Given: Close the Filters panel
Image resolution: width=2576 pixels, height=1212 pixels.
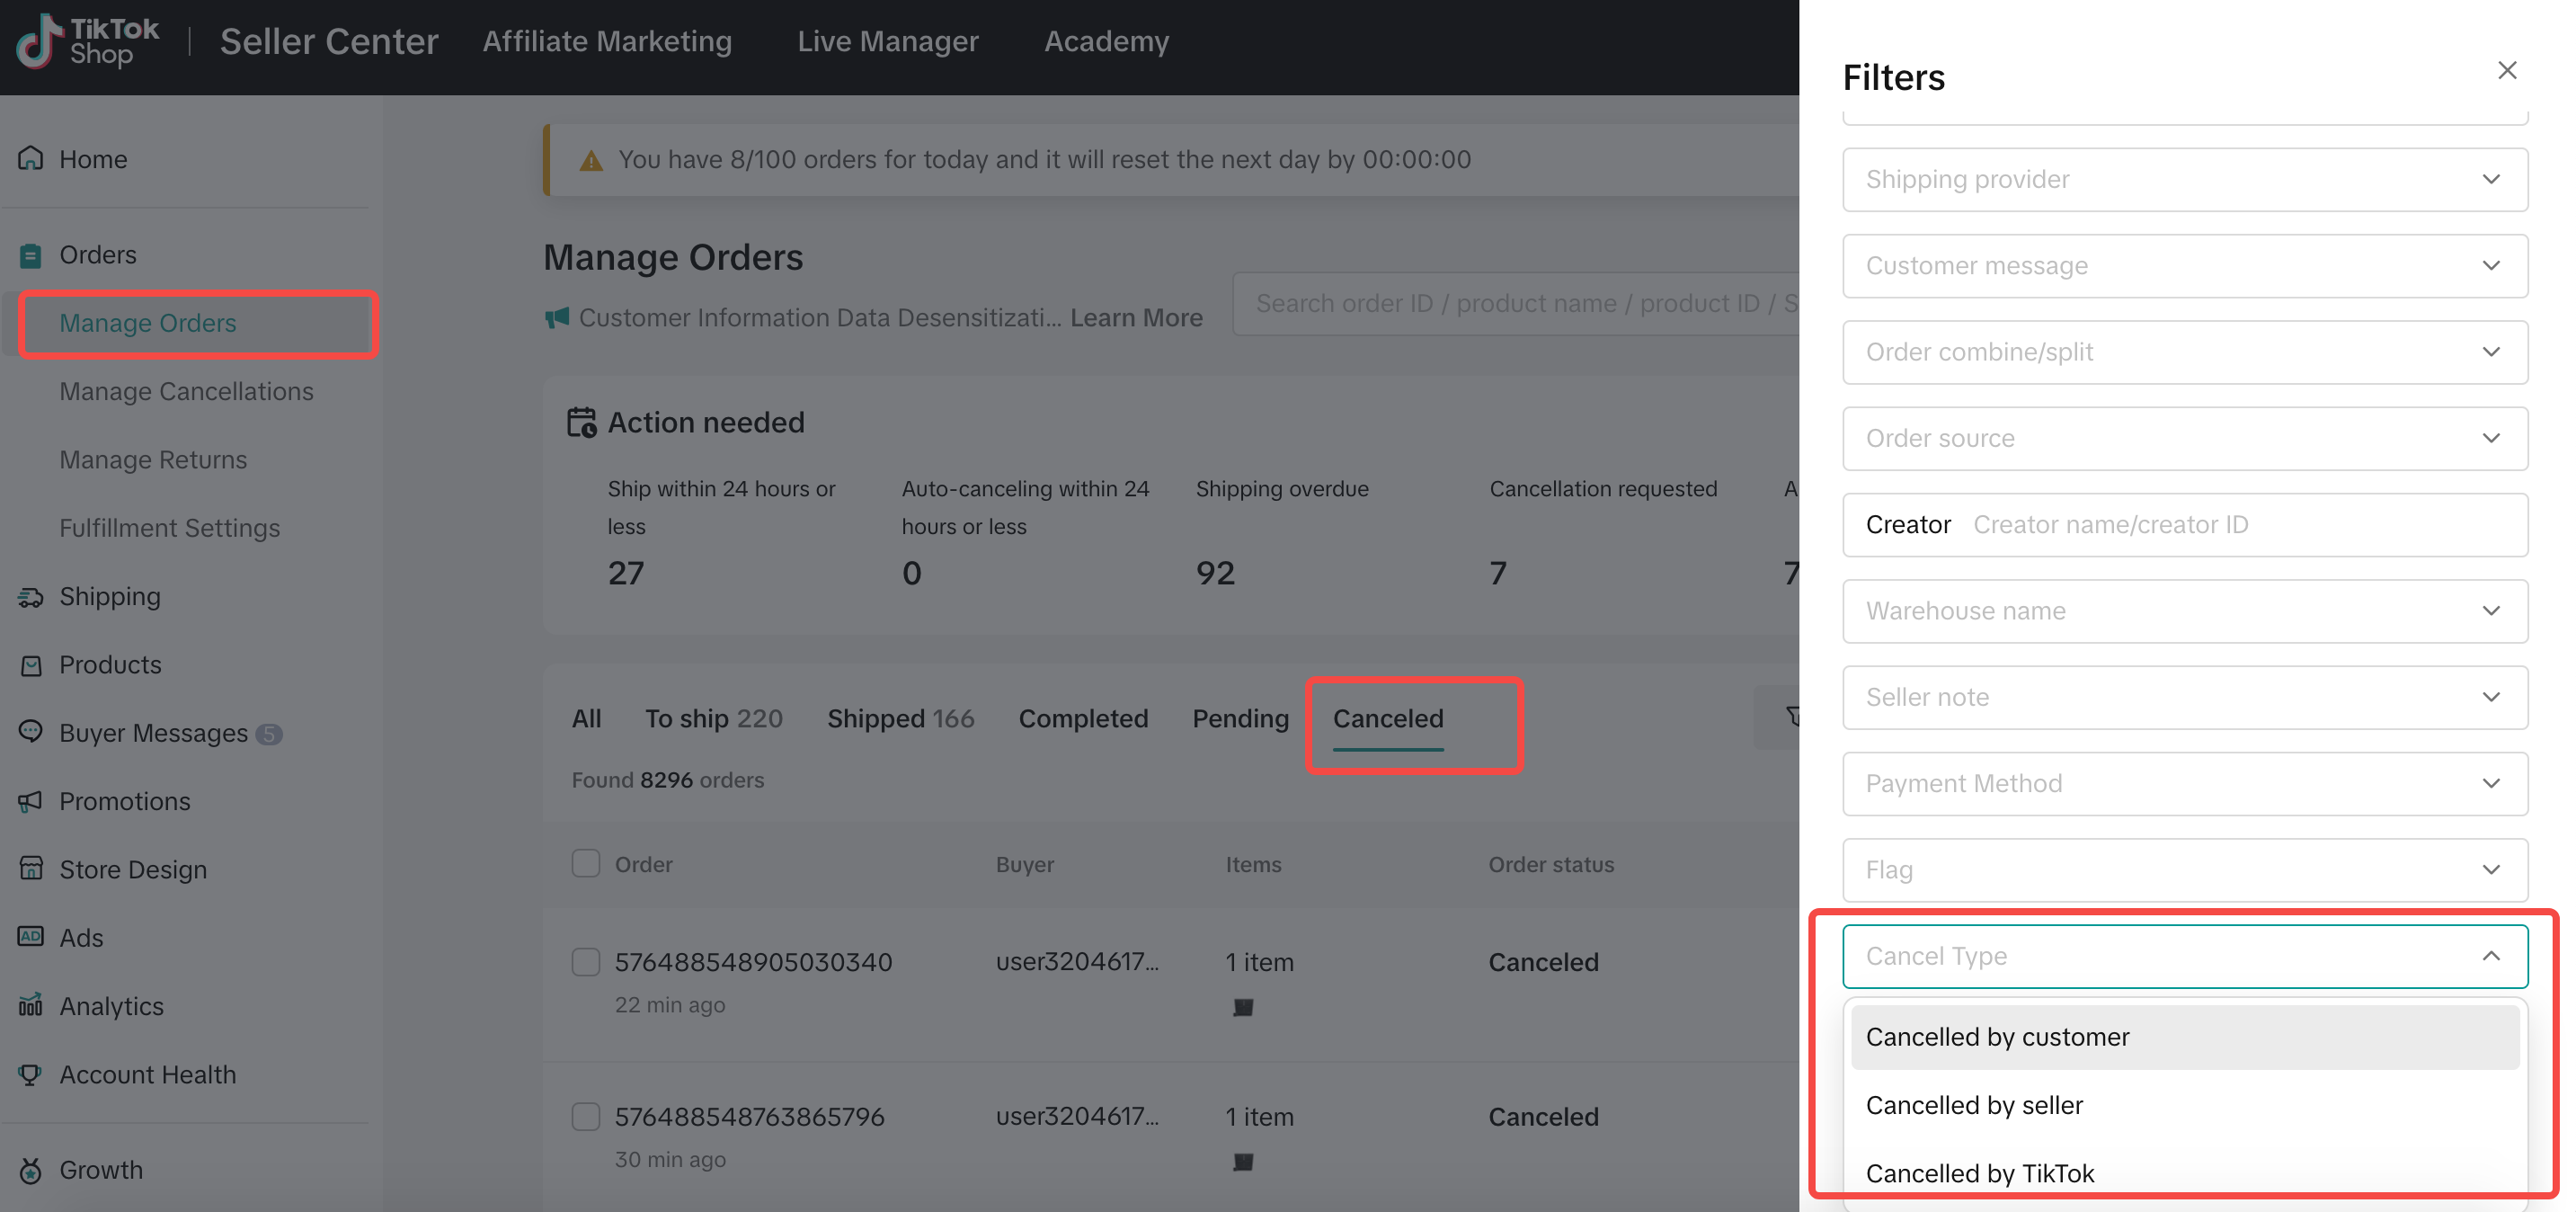Looking at the screenshot, I should coord(2506,70).
